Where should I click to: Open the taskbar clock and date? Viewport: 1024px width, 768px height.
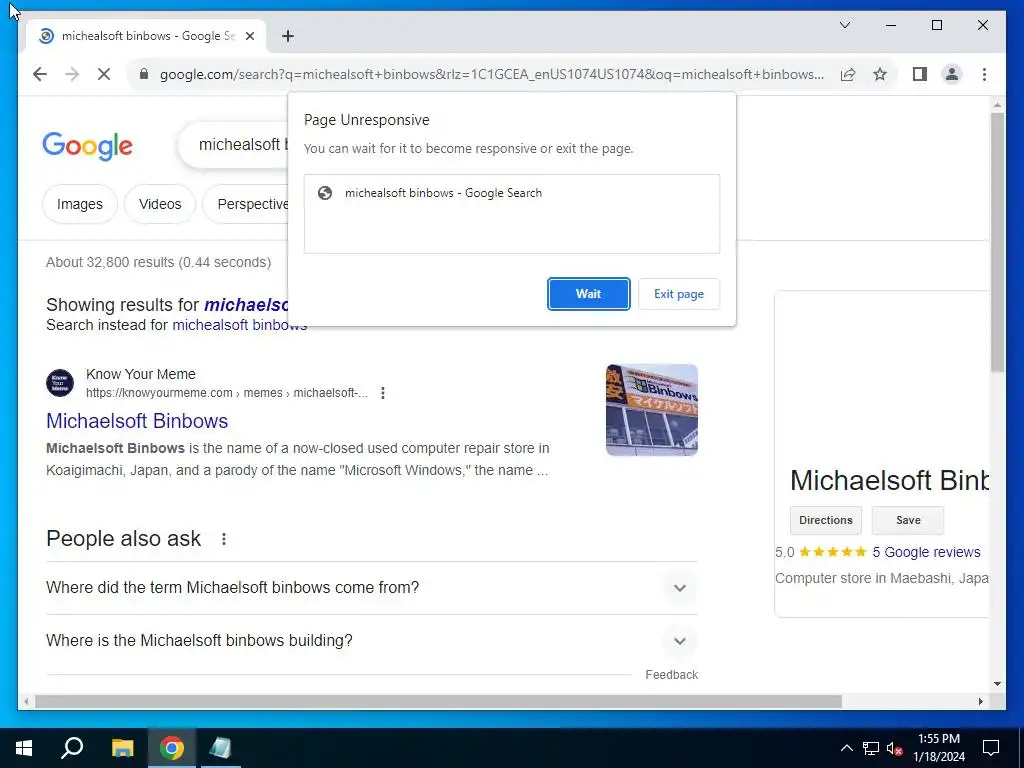(x=938, y=748)
